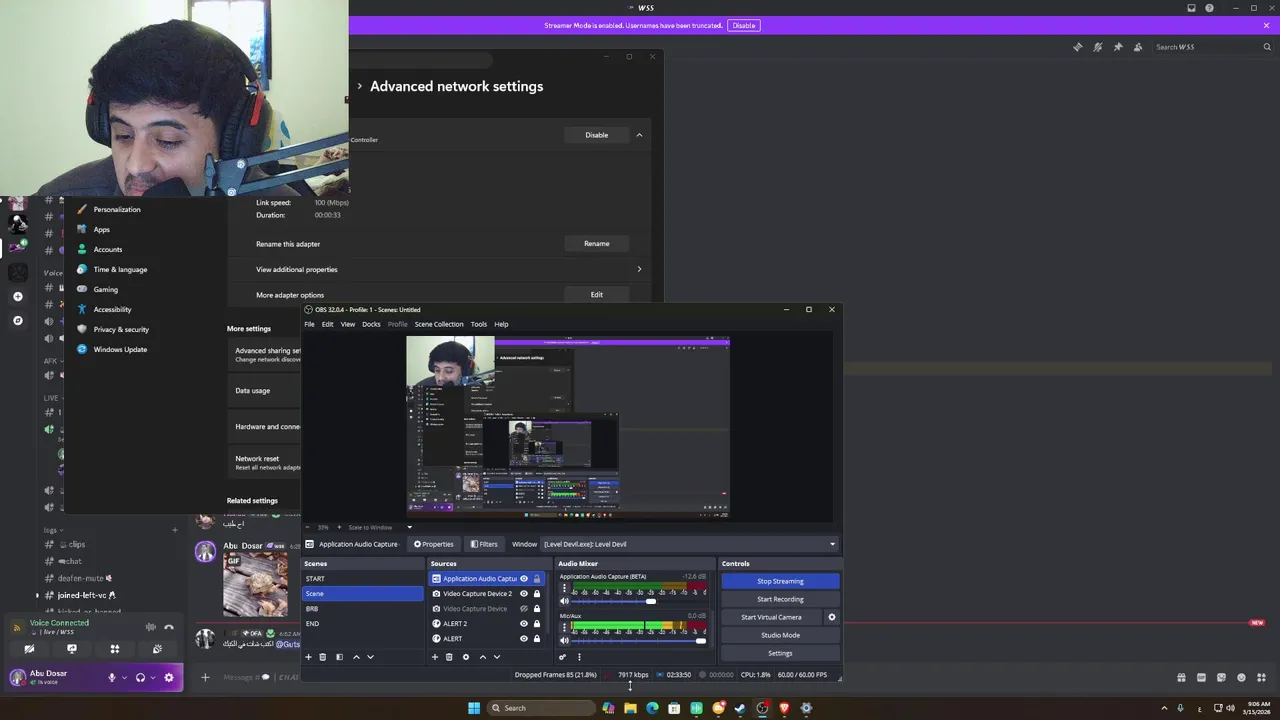The image size is (1280, 720).
Task: Toggle visibility of ALERT 2 source
Action: (x=523, y=624)
